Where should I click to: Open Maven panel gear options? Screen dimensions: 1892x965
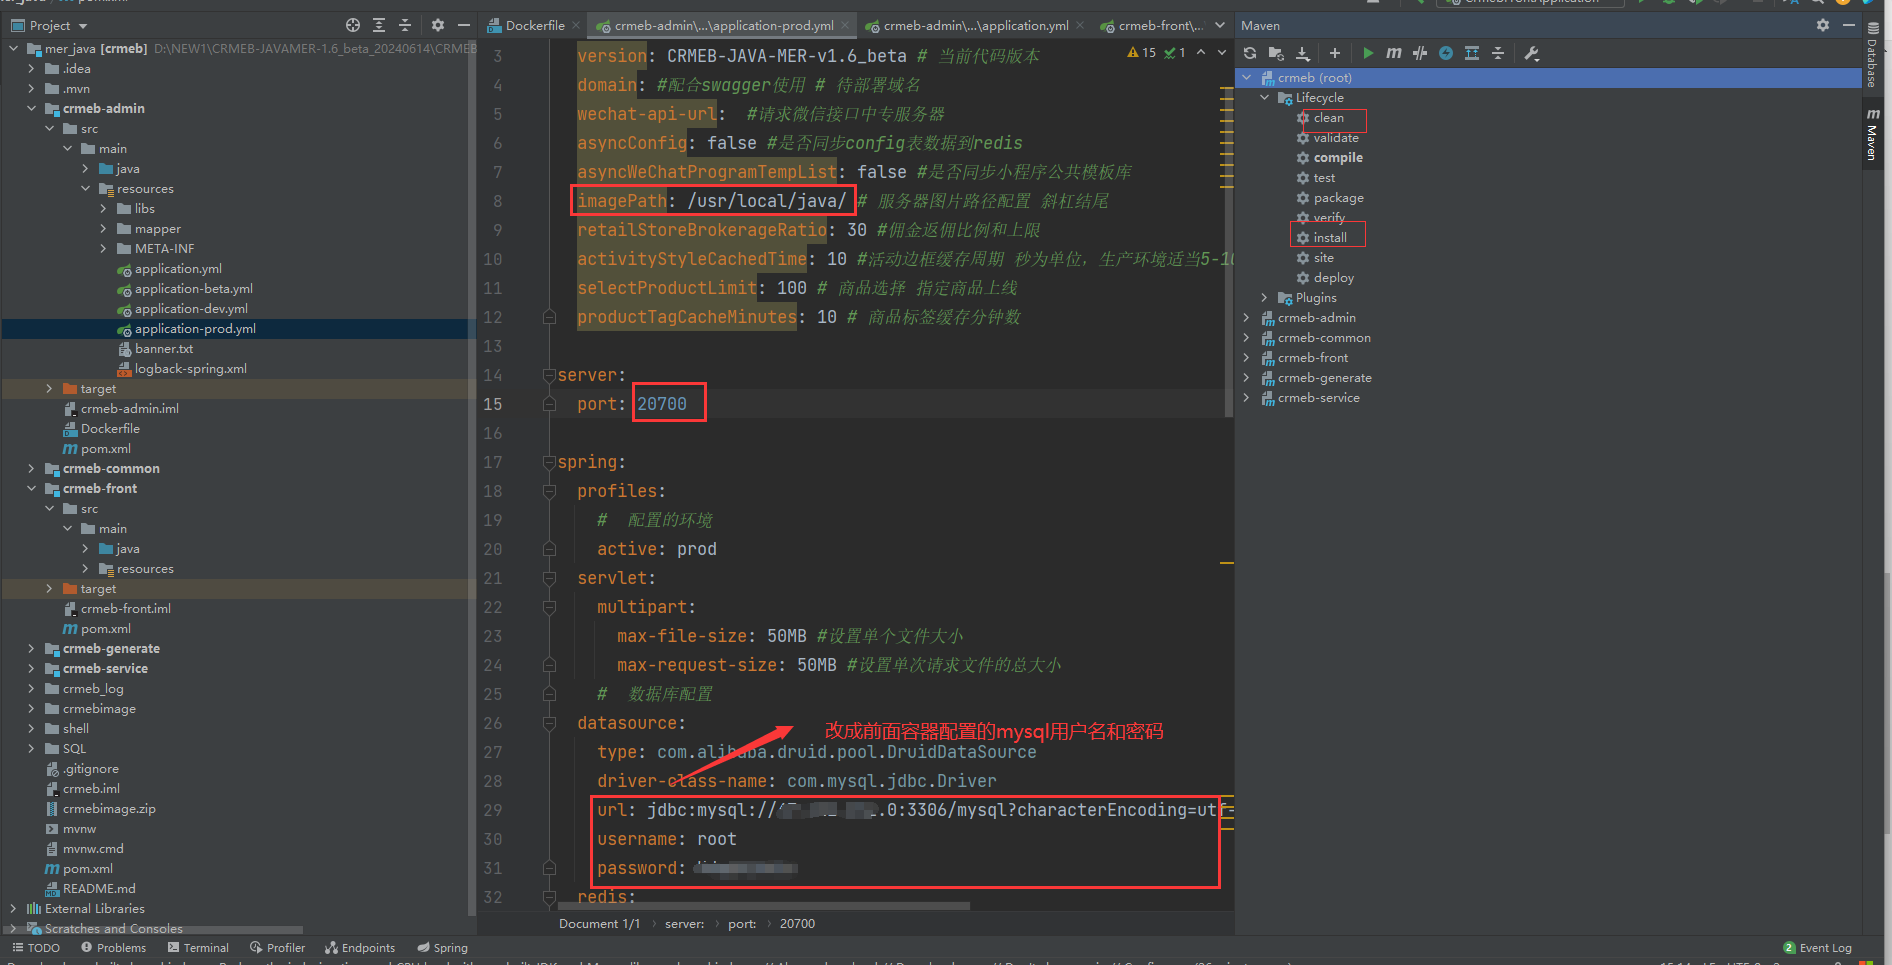(x=1823, y=25)
